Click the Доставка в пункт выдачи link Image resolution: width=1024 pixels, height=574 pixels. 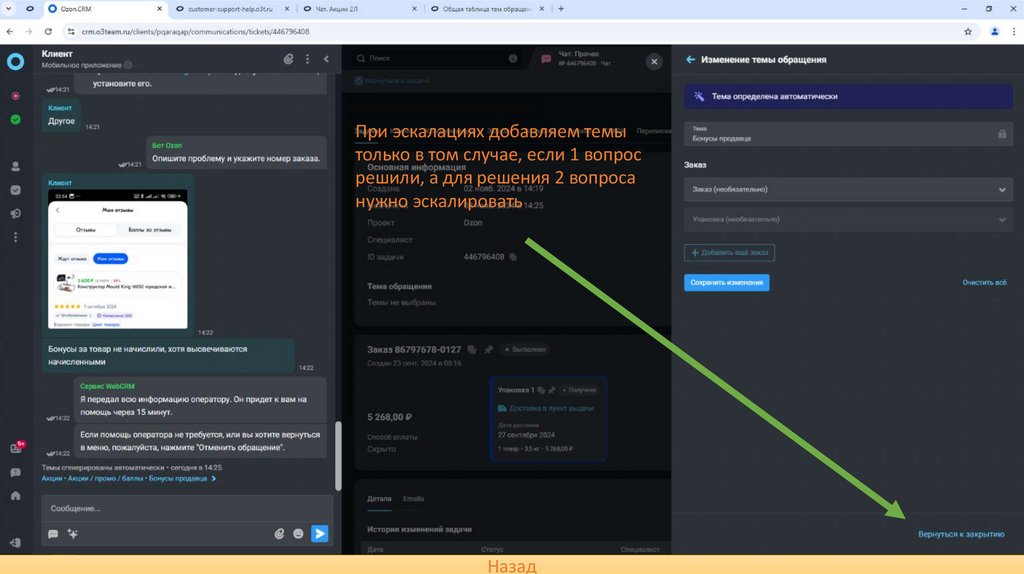point(552,408)
